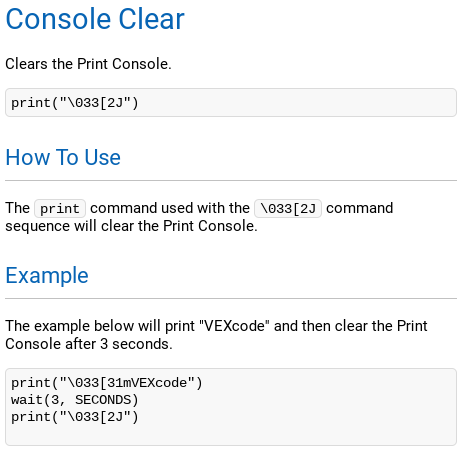This screenshot has height=451, width=463.
Task: Click the wait(3, SECONDS) code line
Action: [75, 400]
